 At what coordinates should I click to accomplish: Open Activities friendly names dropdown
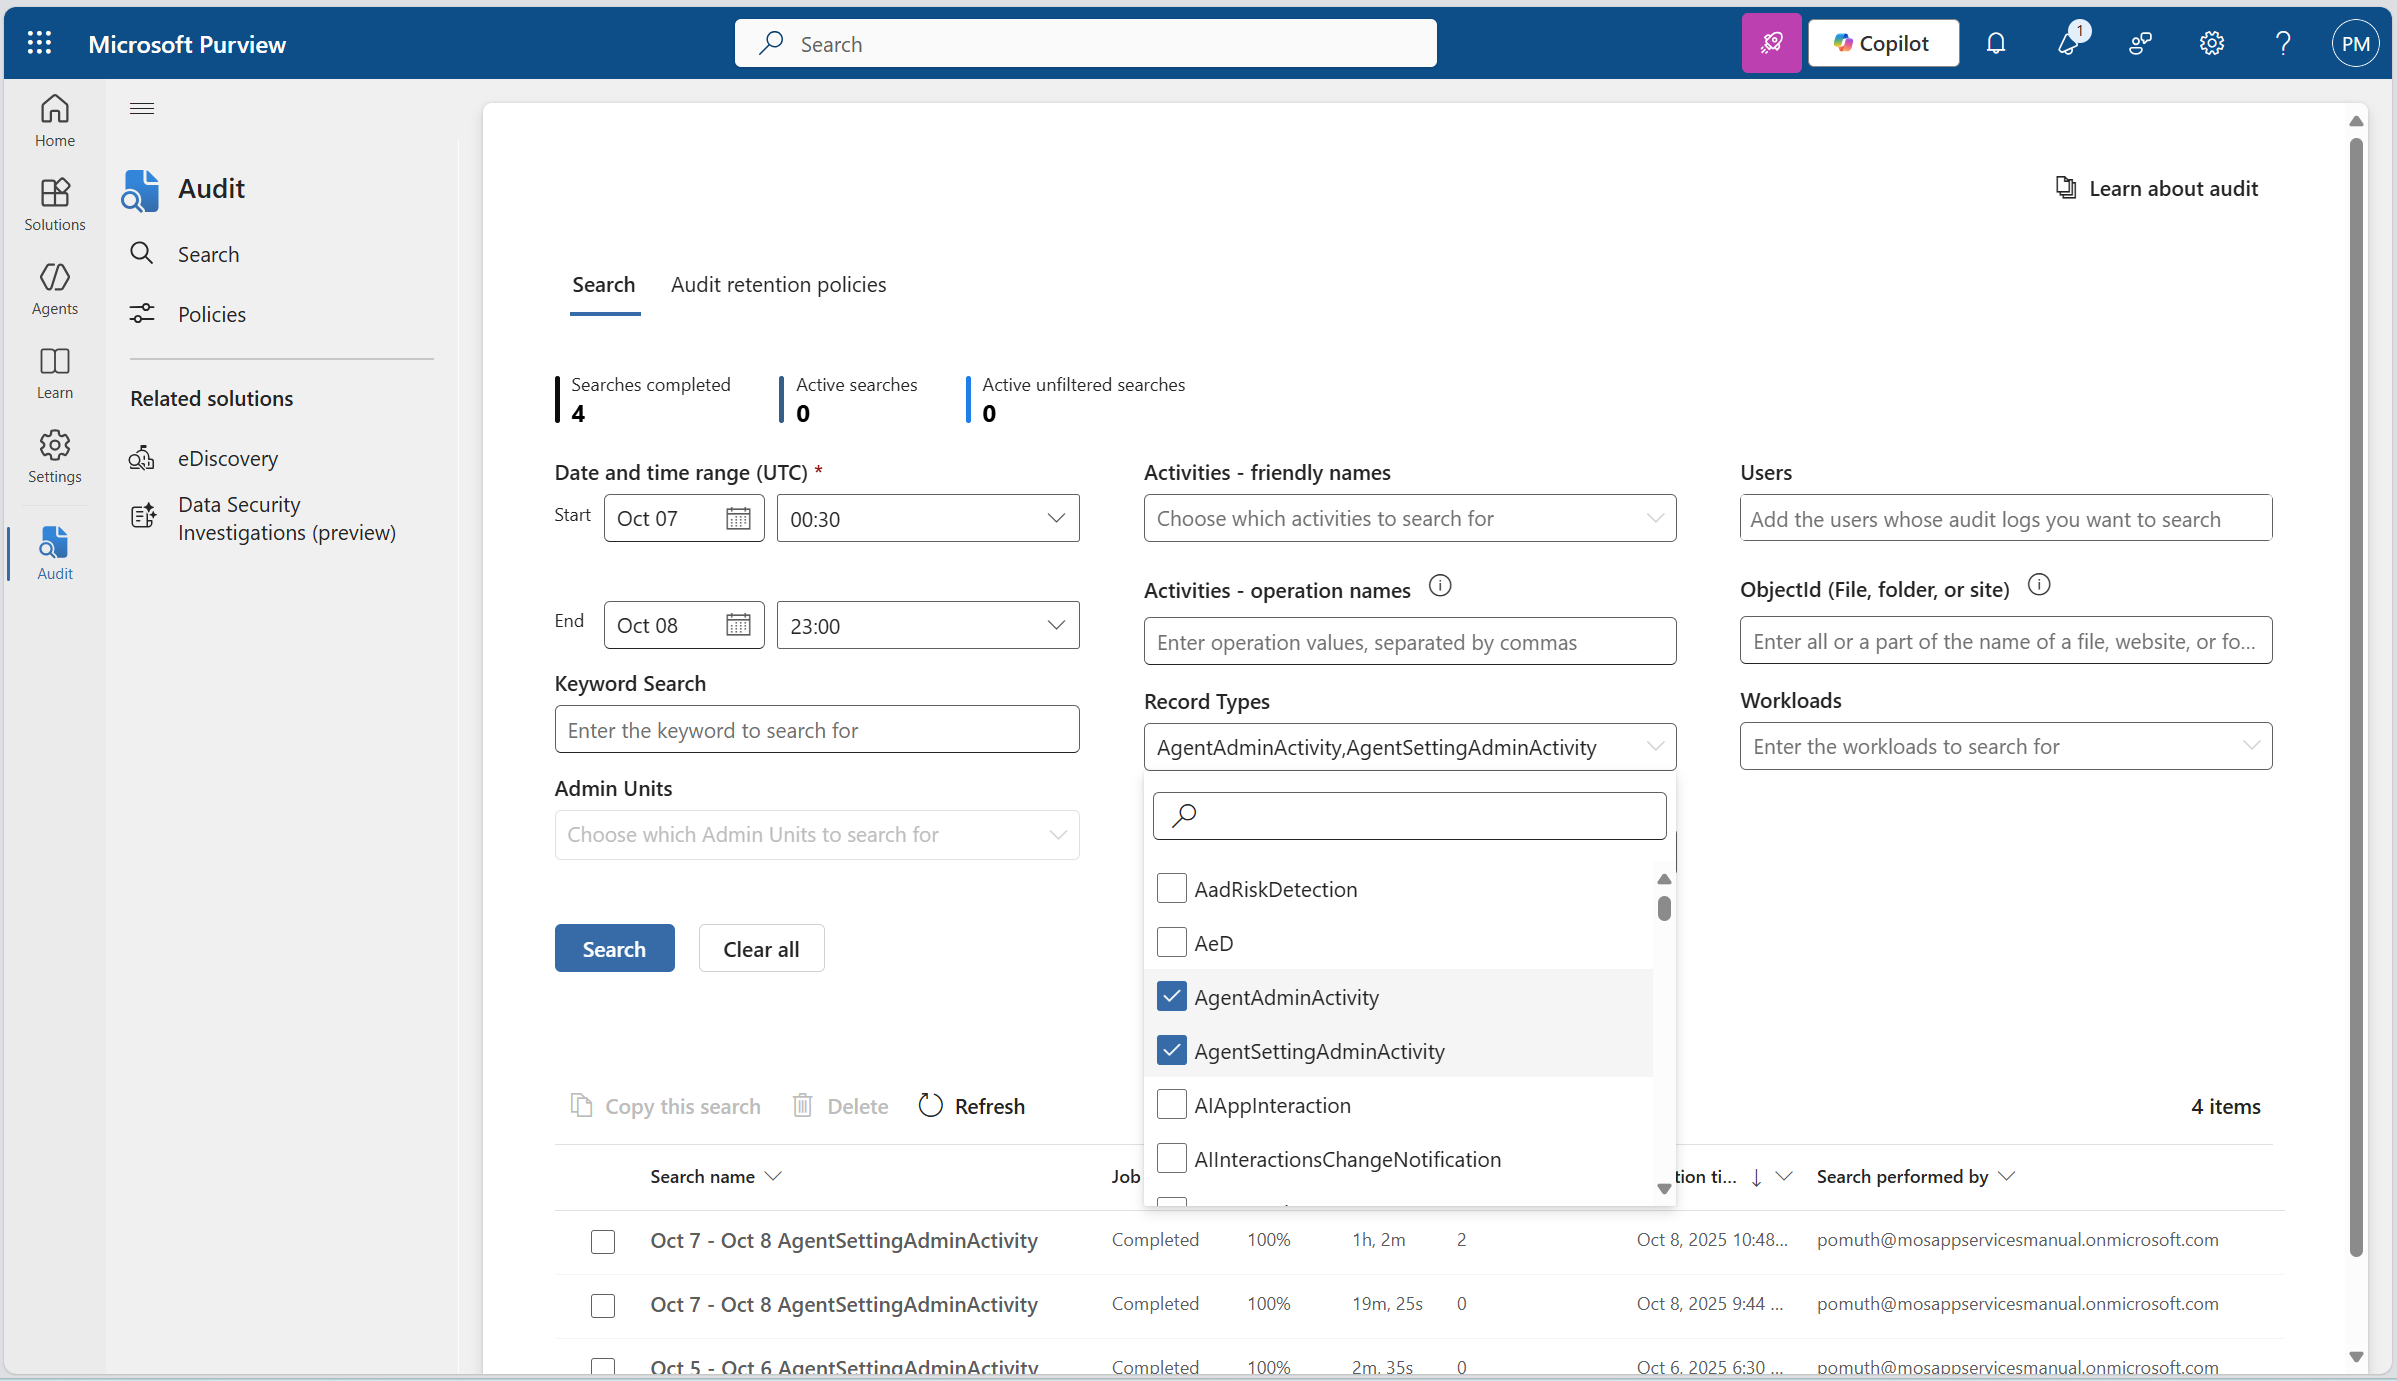coord(1409,518)
